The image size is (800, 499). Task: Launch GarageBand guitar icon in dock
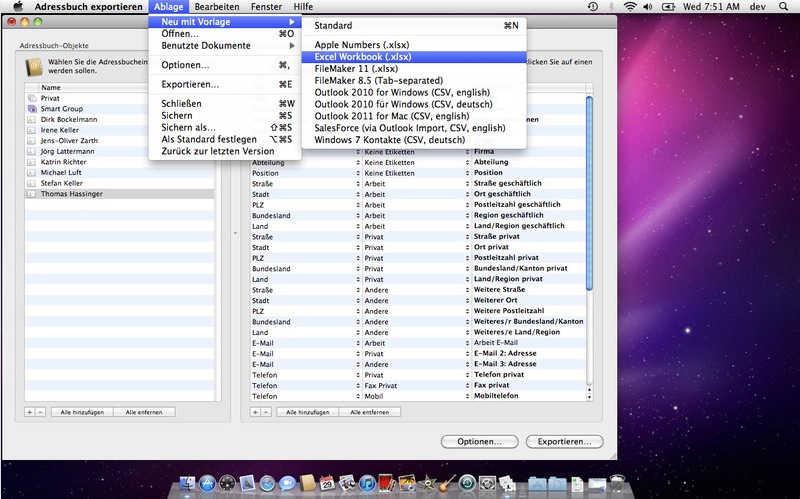447,483
